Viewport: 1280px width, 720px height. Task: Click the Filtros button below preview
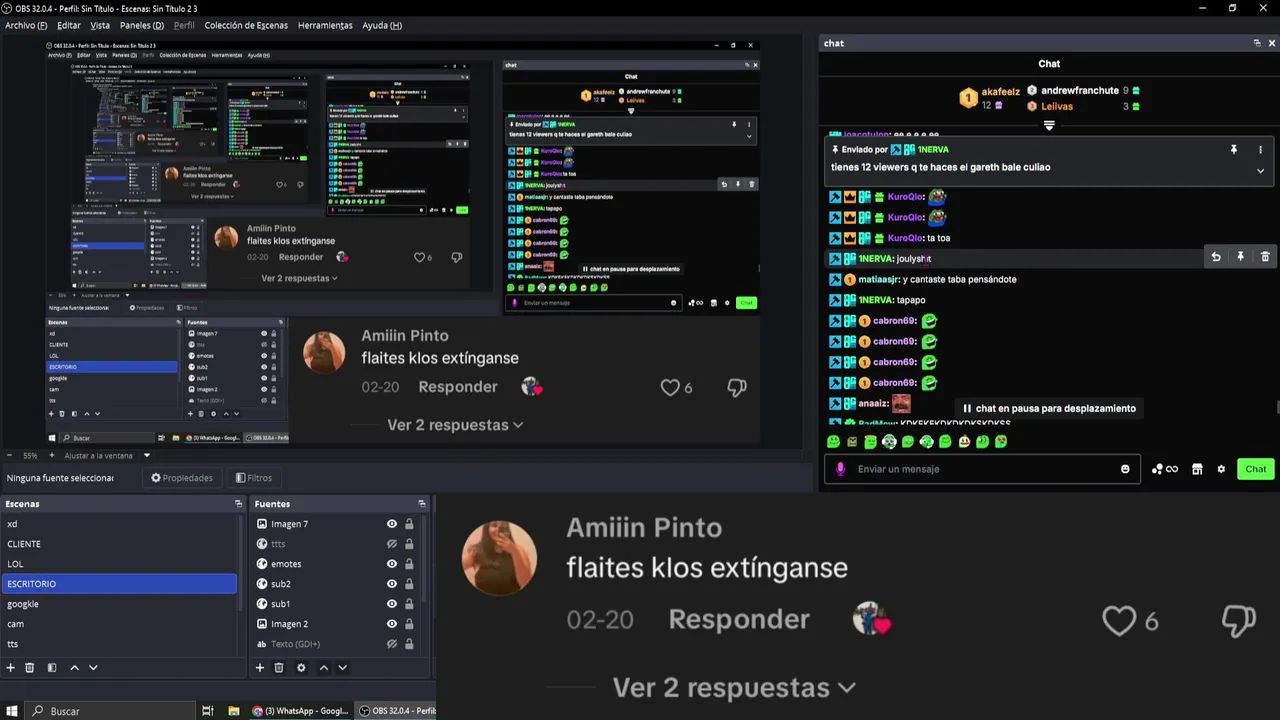(x=254, y=478)
